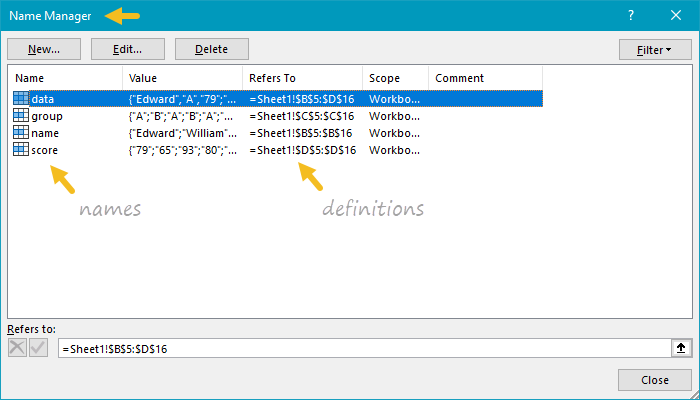700x400 pixels.
Task: Close the Name Manager dialog
Action: (655, 380)
